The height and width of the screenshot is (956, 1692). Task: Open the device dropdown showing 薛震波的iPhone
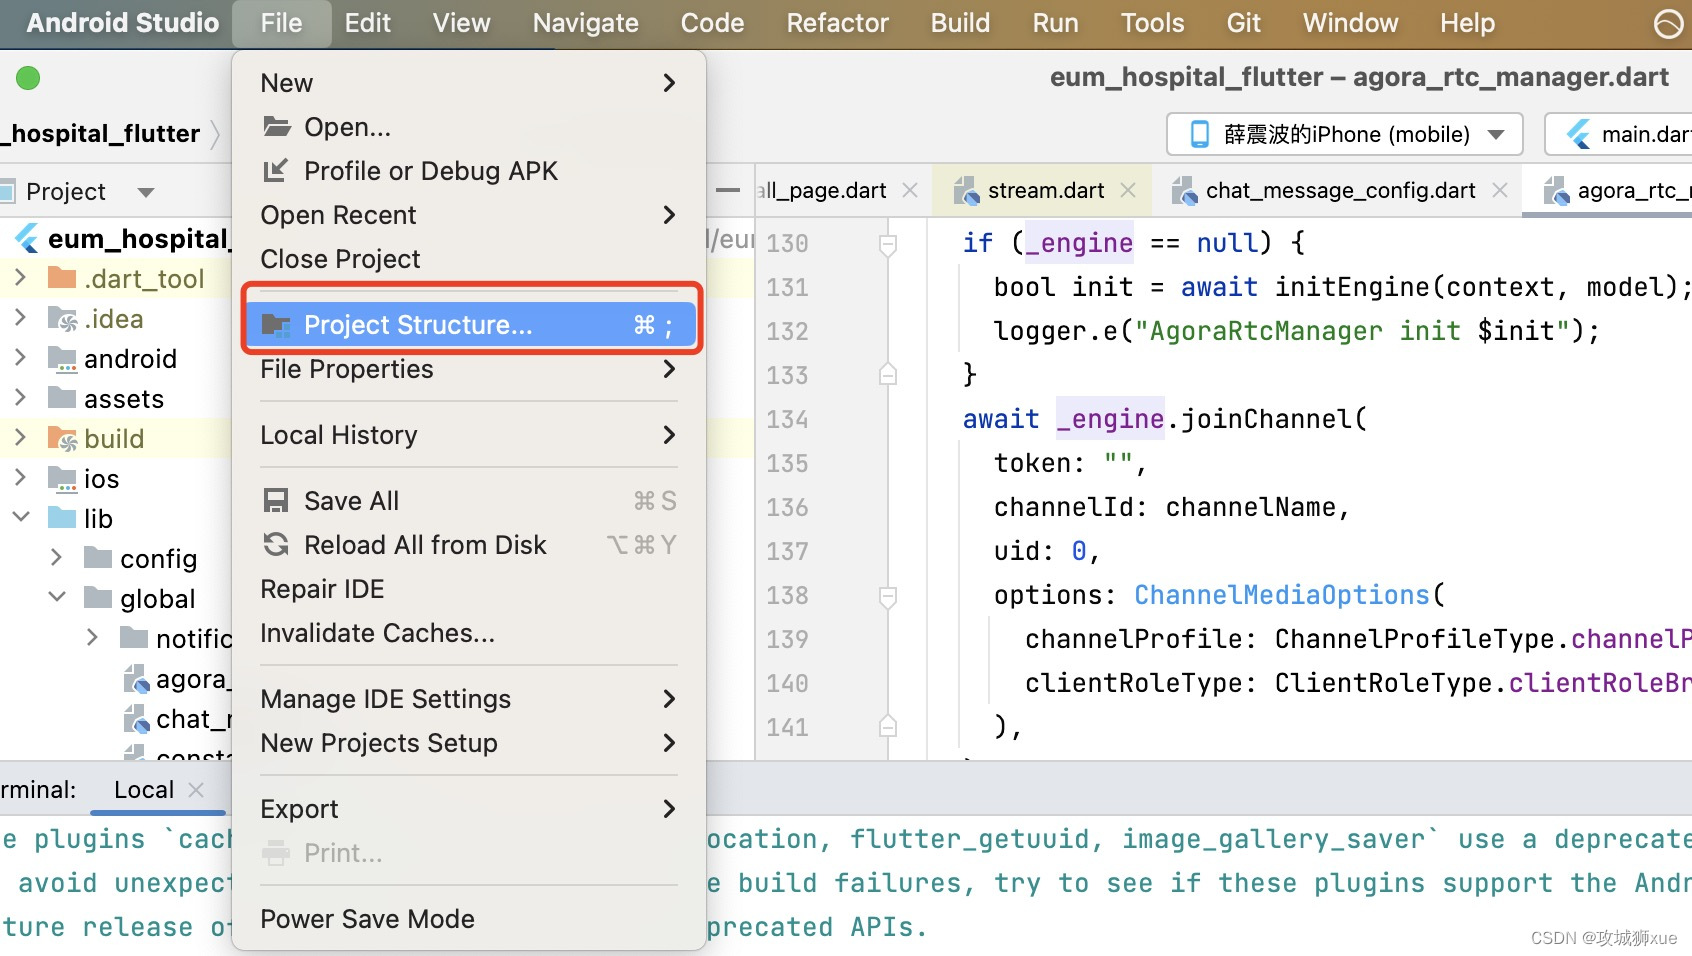click(1497, 133)
